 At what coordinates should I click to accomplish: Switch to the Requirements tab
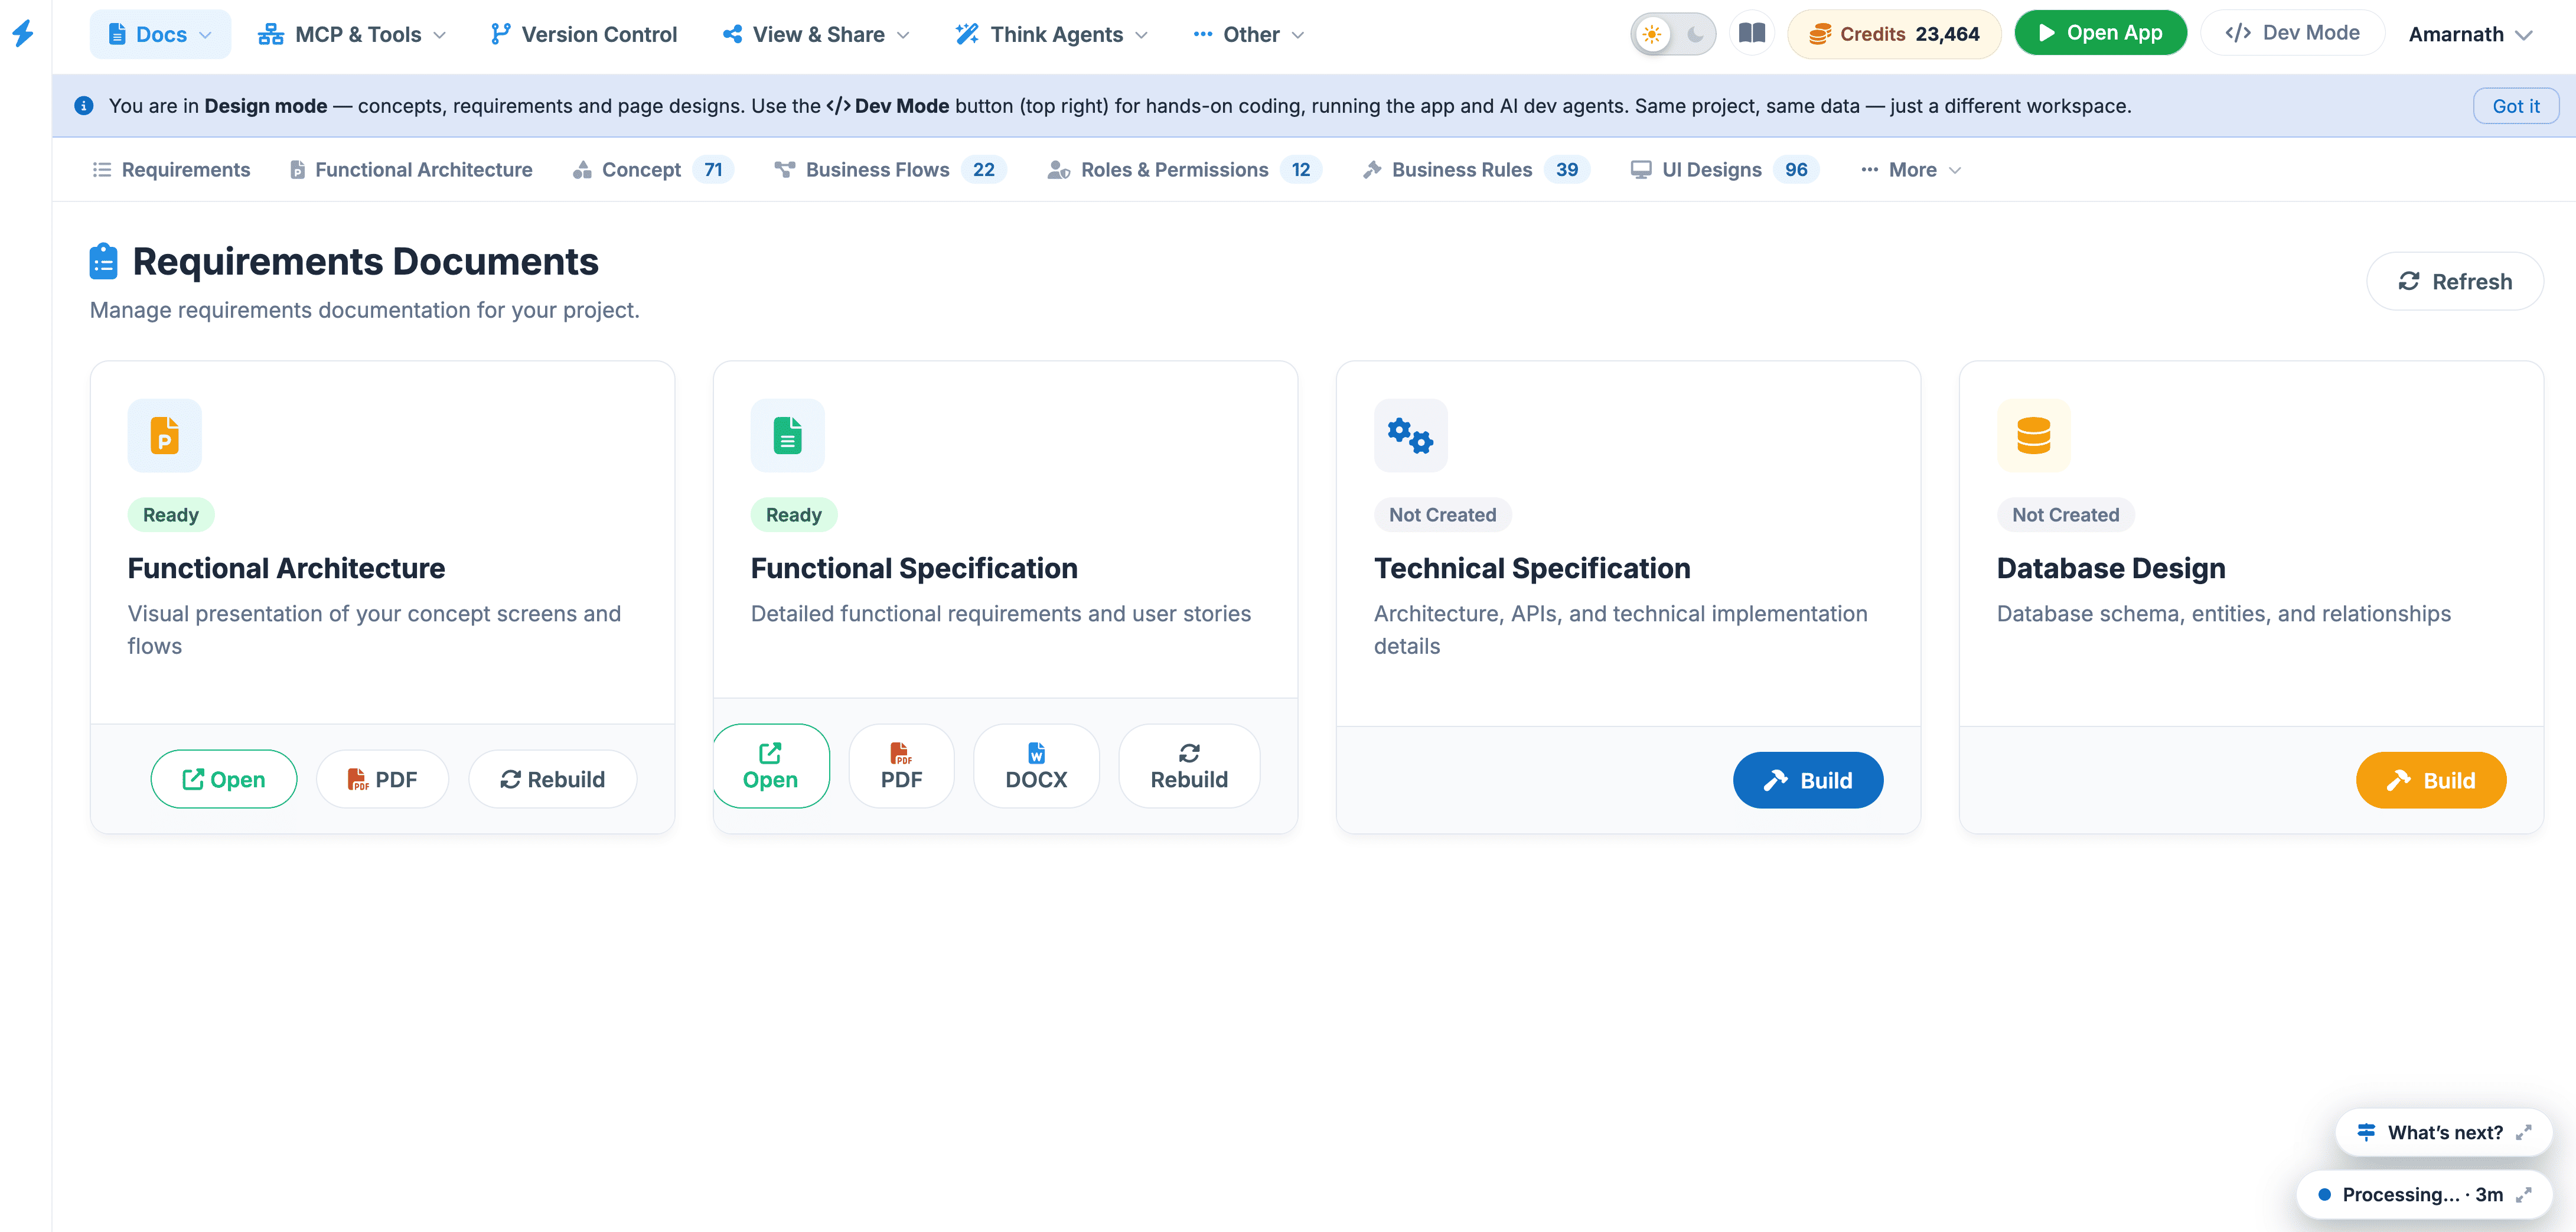point(171,170)
